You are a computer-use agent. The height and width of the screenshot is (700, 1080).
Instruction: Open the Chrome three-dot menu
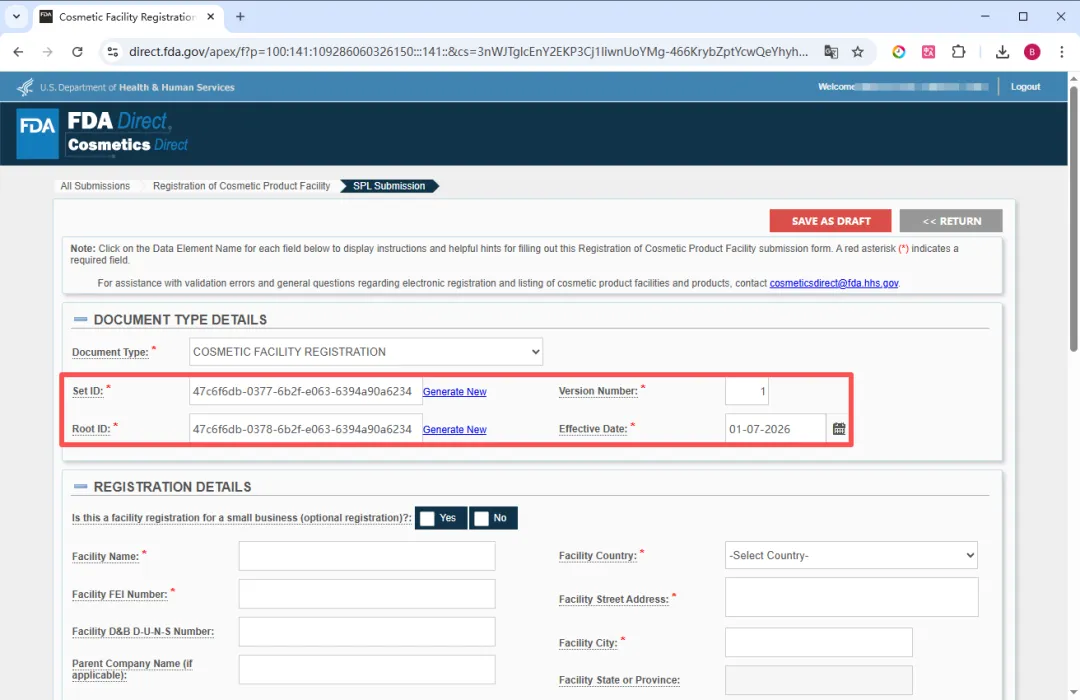point(1061,52)
